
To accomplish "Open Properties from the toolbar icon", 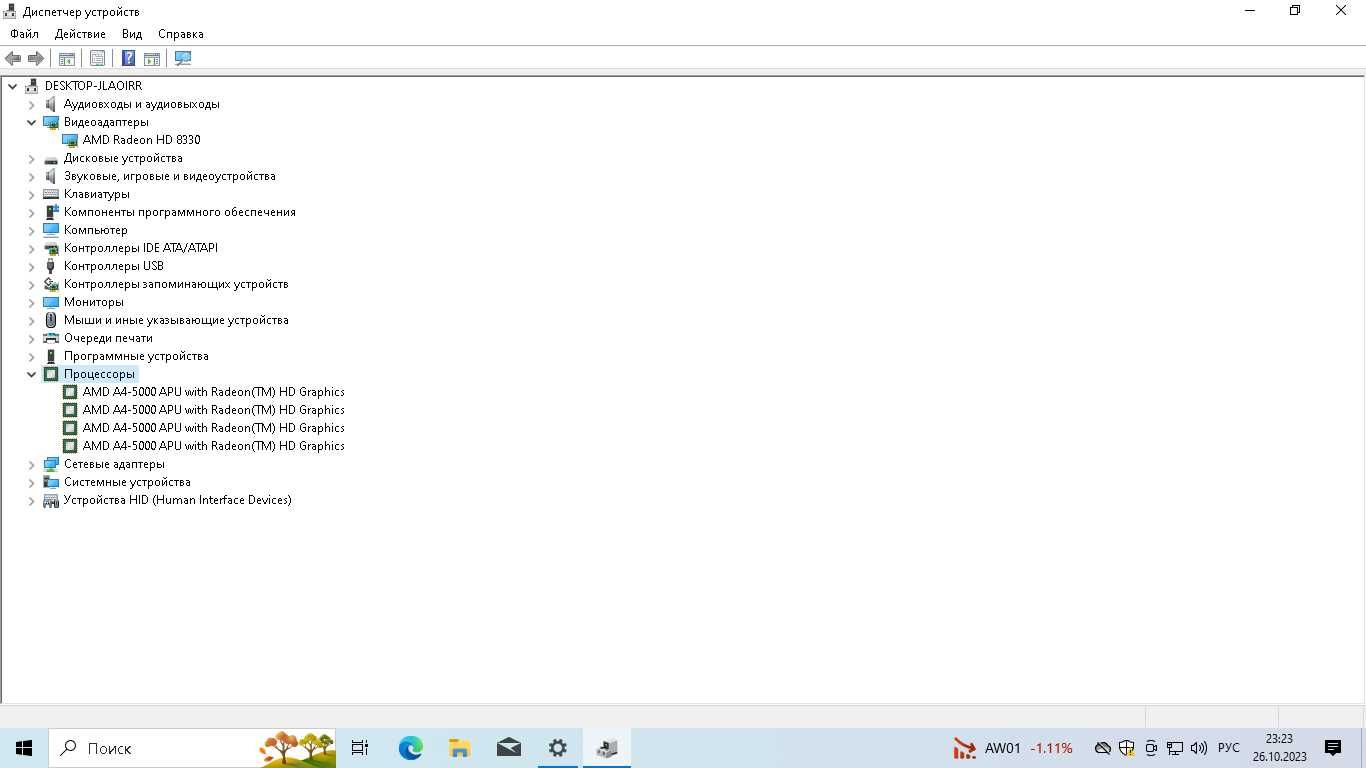I will coord(97,59).
